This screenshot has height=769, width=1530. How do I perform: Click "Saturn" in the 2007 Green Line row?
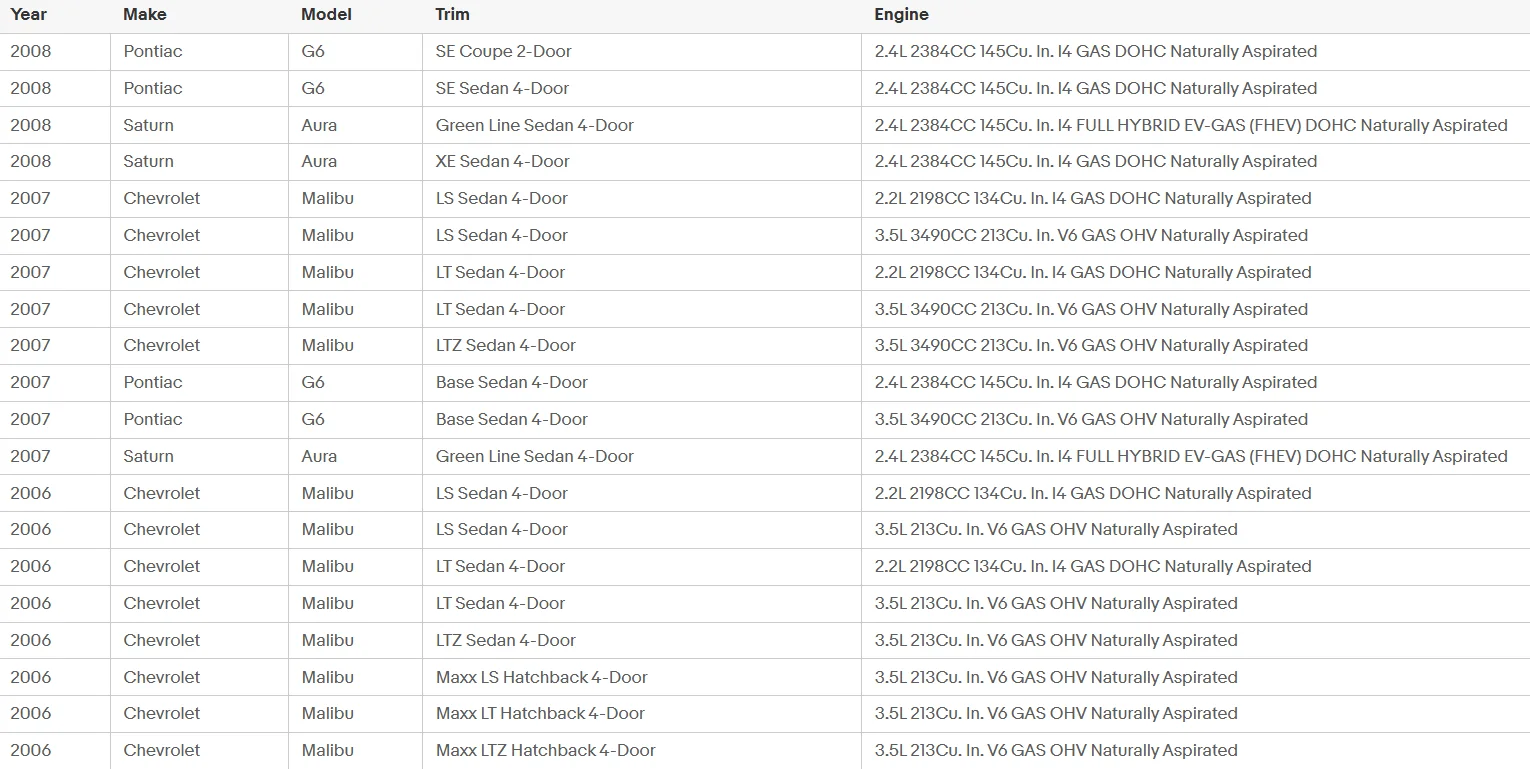tap(149, 456)
